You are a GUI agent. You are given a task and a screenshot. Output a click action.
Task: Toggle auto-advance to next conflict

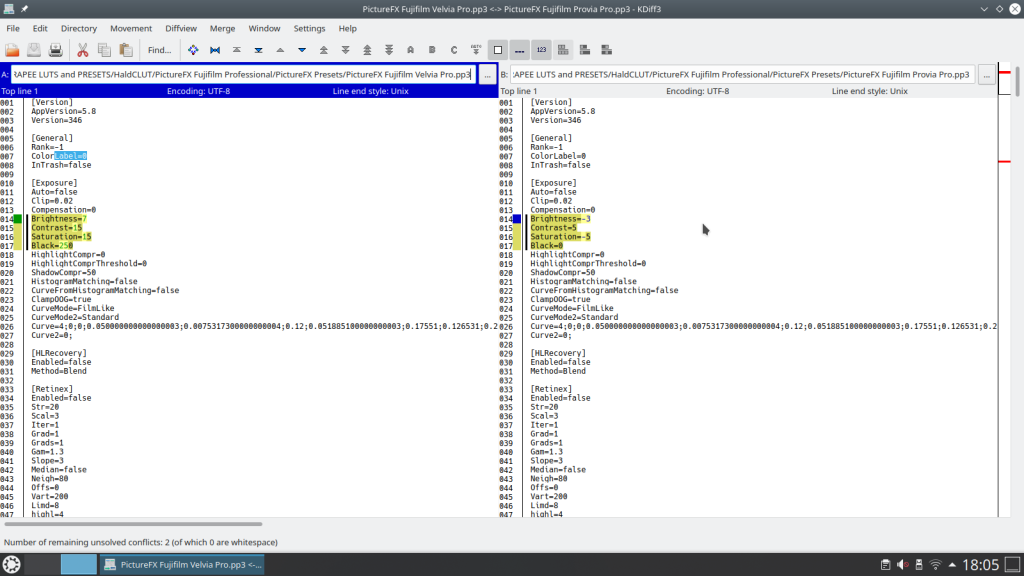(476, 50)
